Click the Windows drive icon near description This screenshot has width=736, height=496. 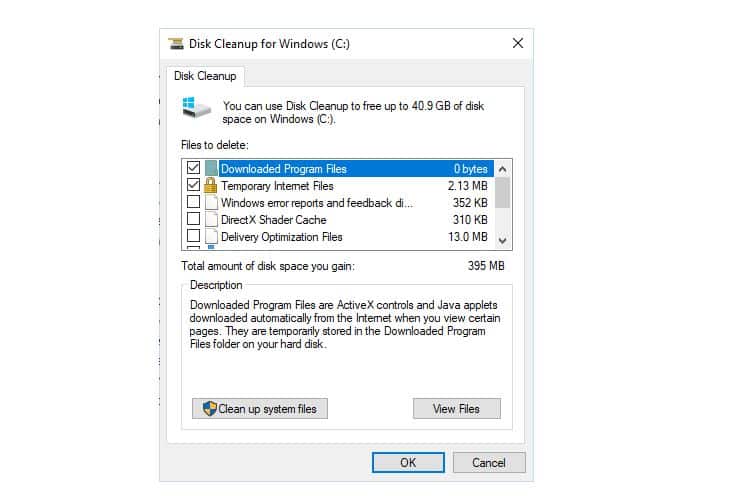[x=196, y=108]
